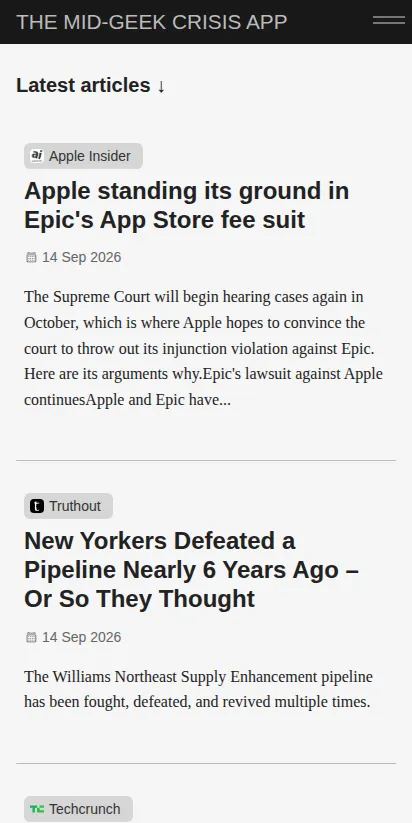This screenshot has width=412, height=823.
Task: Click the Latest articles heading
Action: tap(83, 85)
